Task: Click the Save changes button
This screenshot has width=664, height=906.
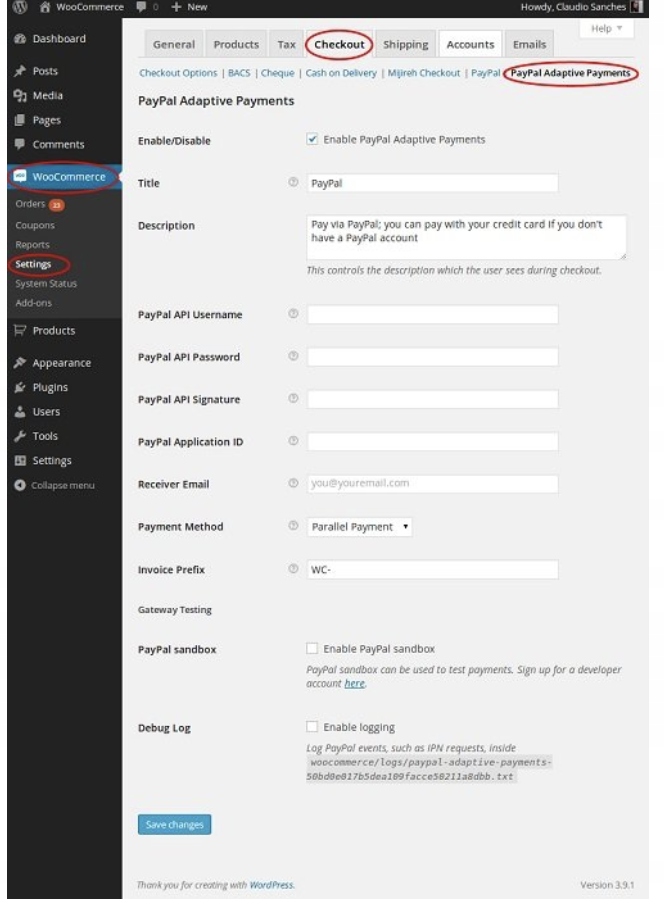Action: tap(174, 825)
